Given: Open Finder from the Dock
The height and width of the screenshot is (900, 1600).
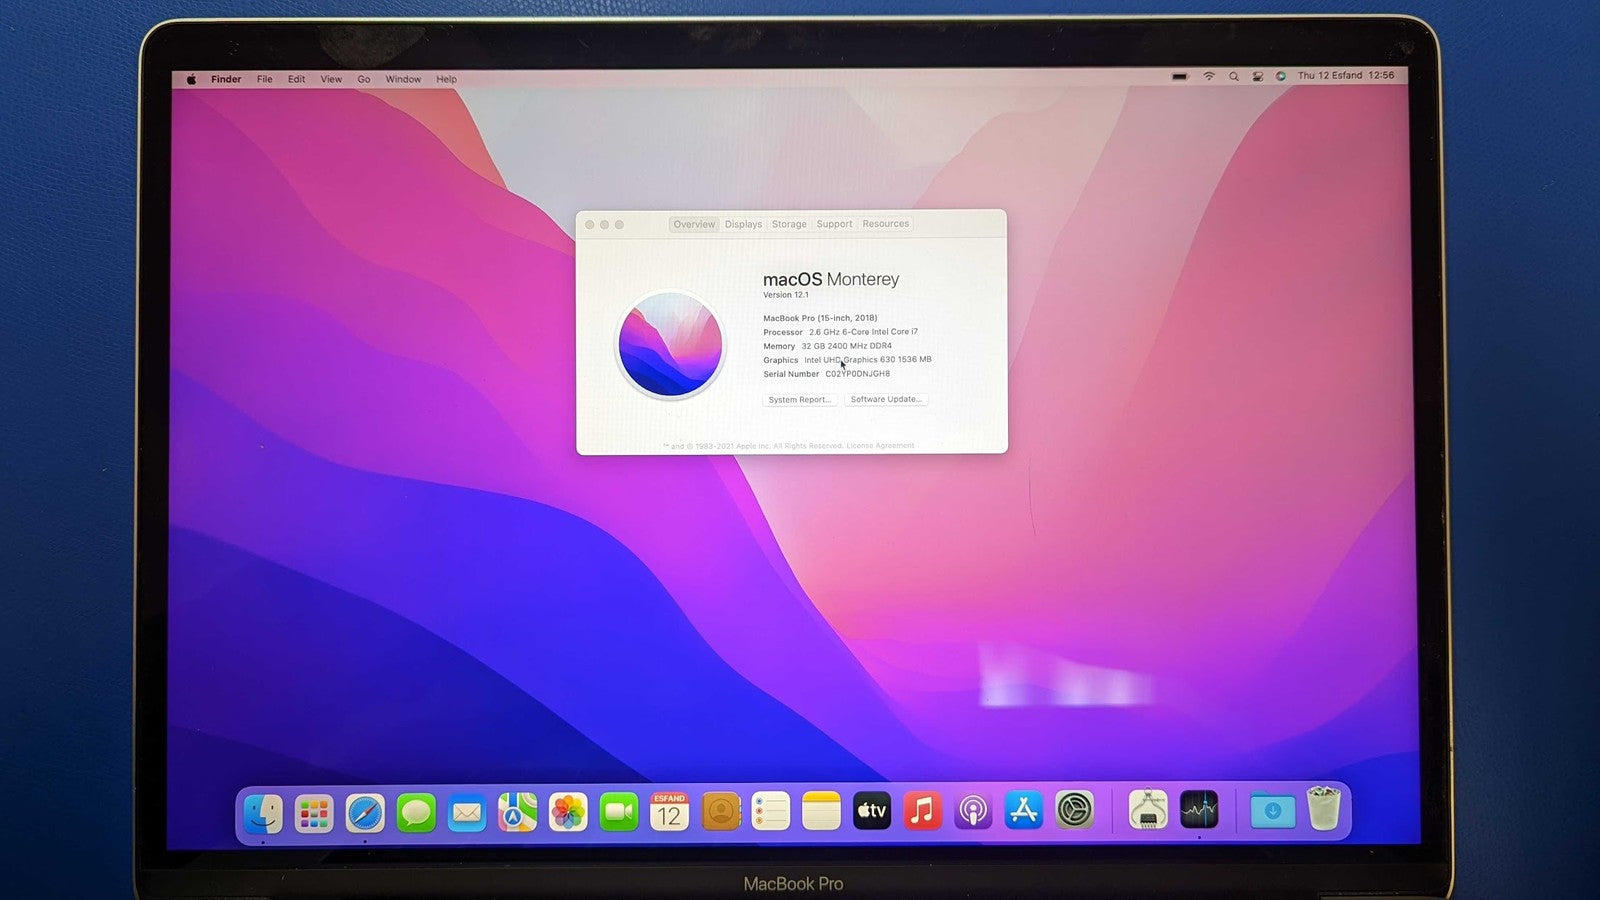Looking at the screenshot, I should pyautogui.click(x=263, y=813).
